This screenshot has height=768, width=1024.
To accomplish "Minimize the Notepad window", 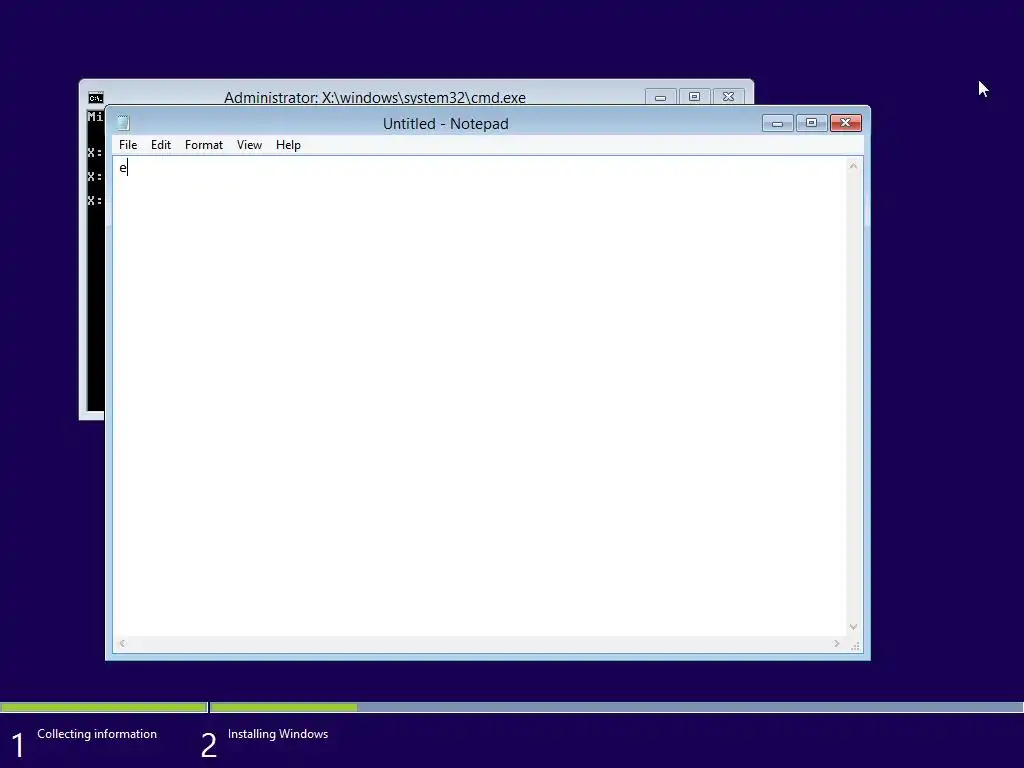I will point(777,123).
